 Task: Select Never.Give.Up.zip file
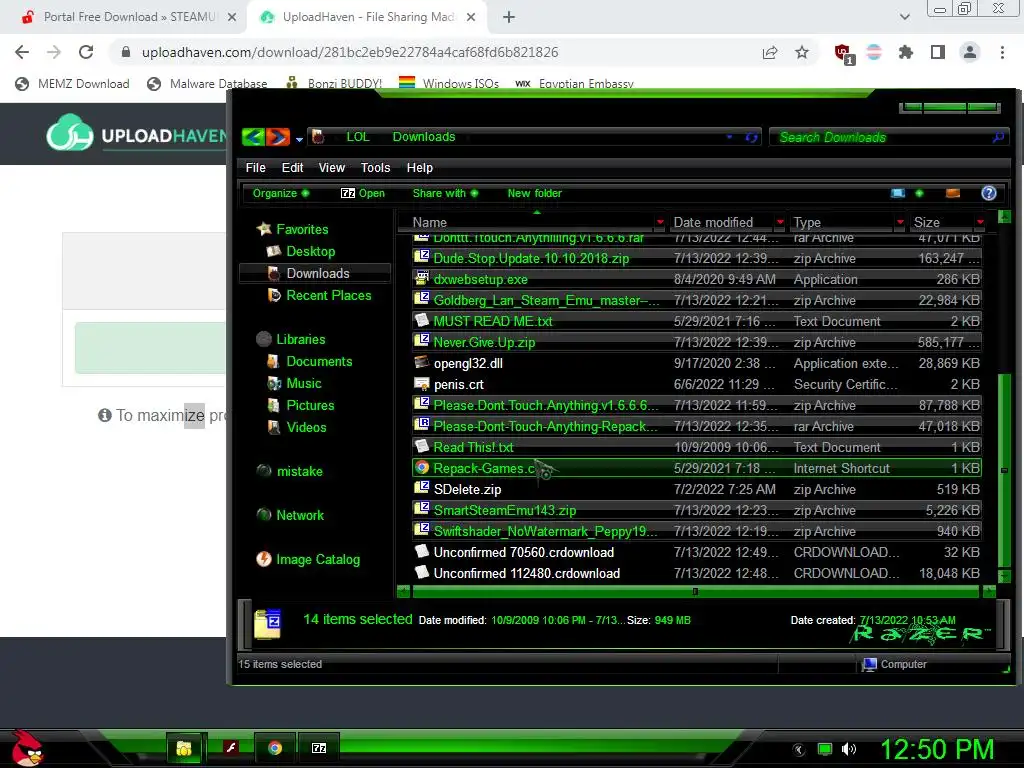click(x=484, y=342)
